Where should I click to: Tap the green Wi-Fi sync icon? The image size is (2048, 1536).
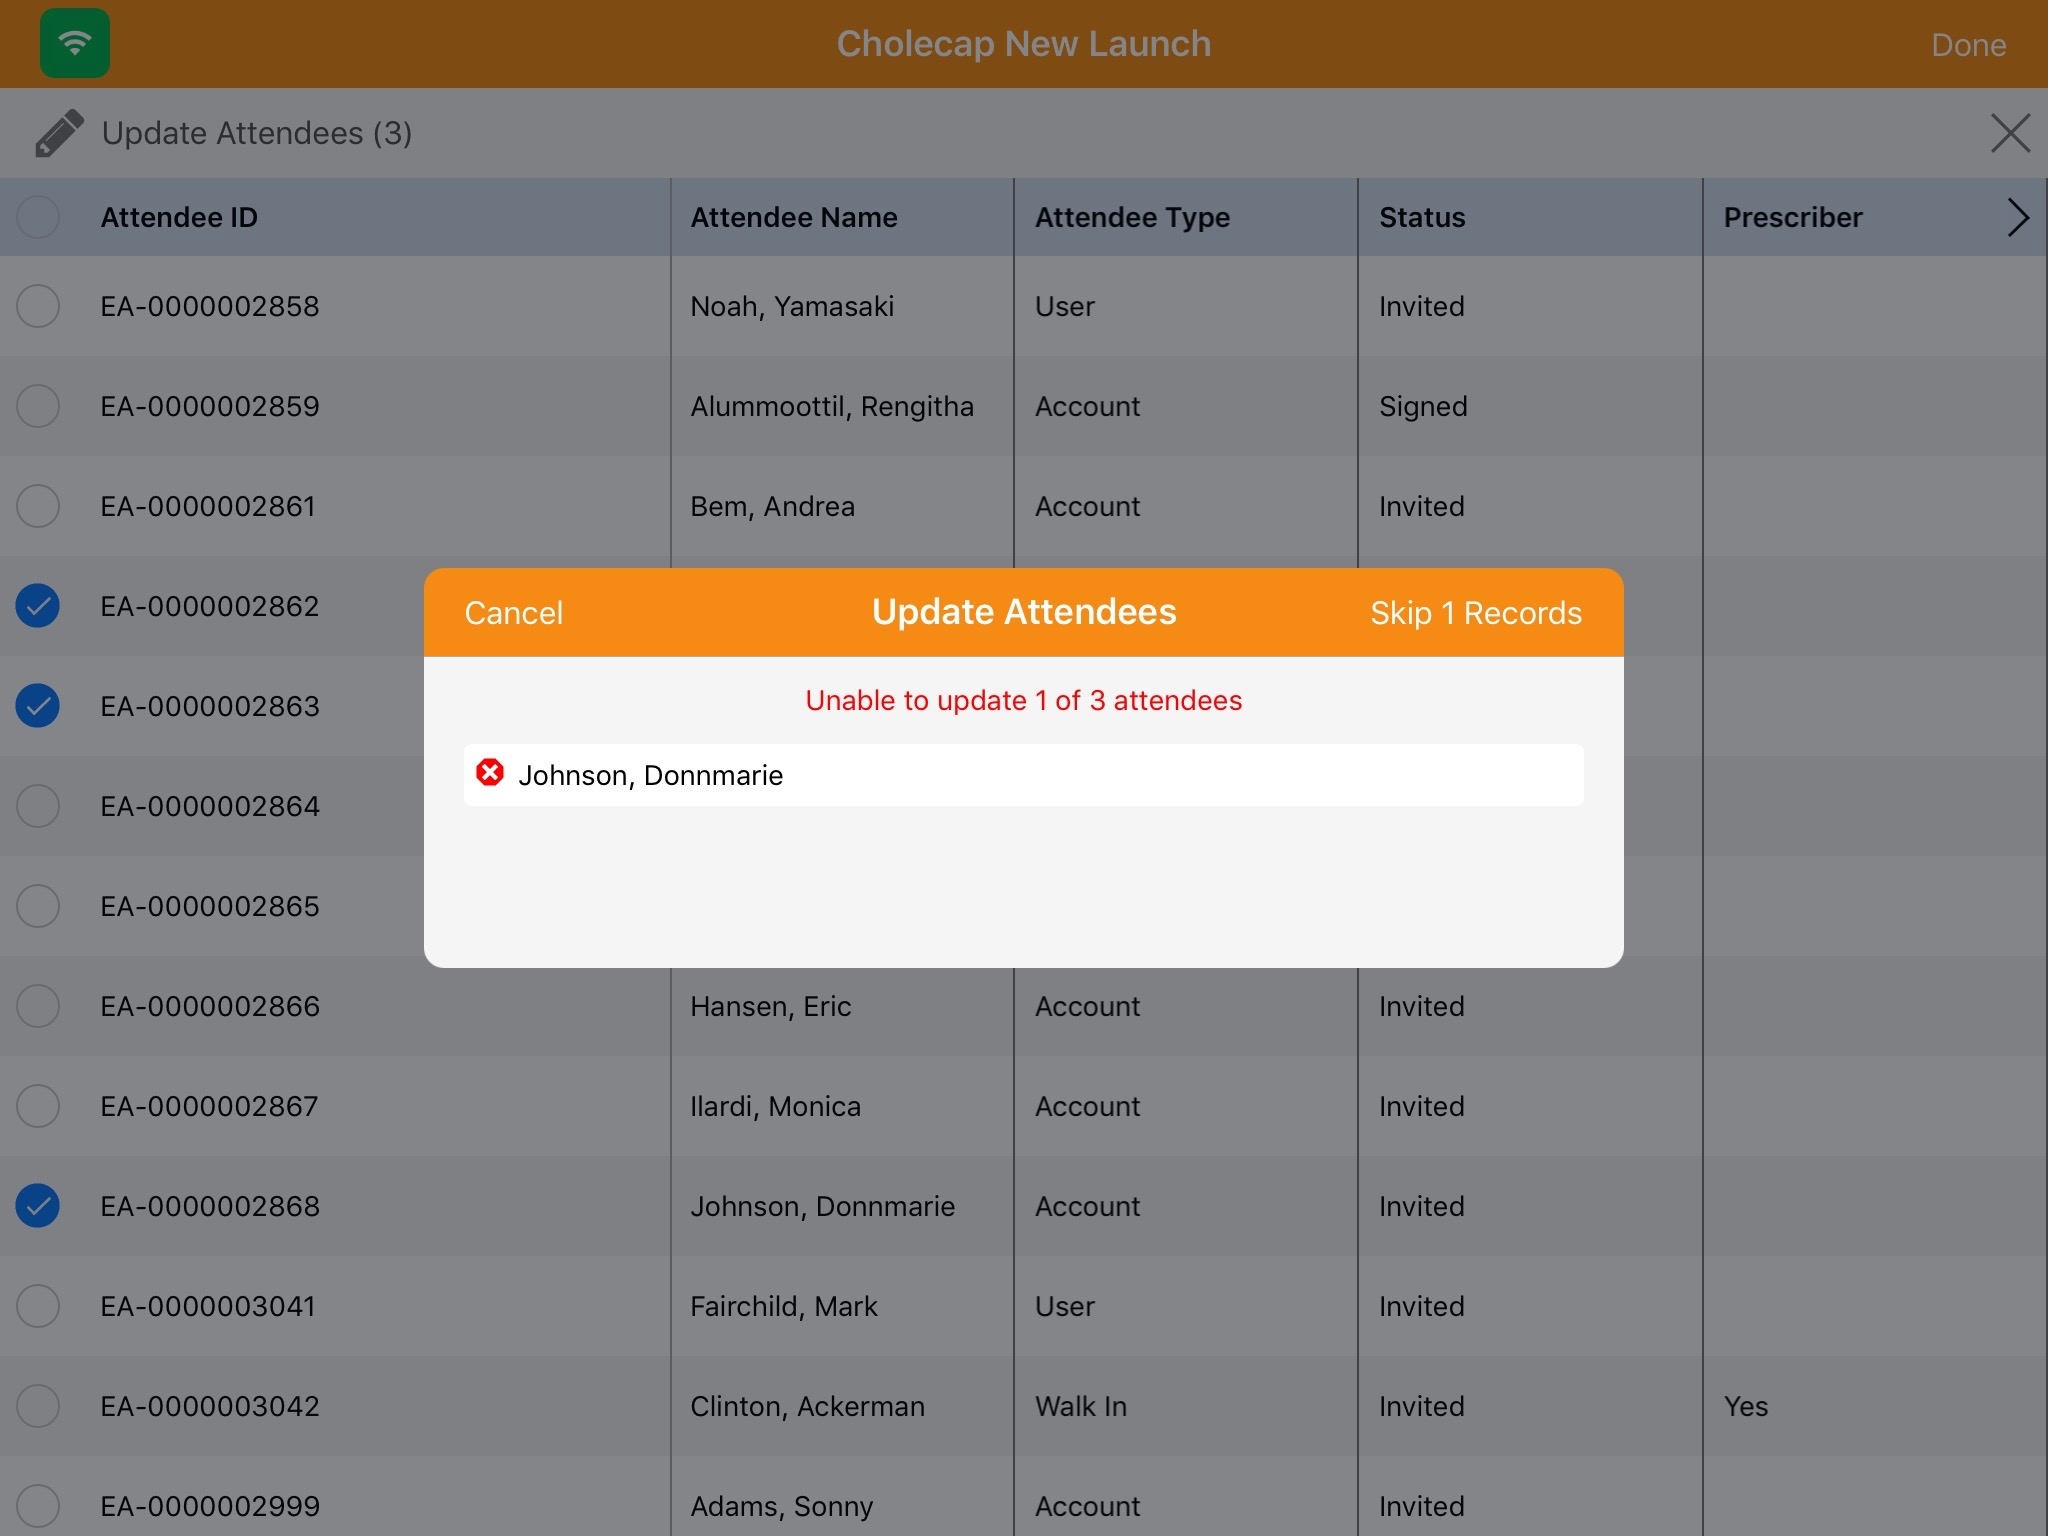75,43
